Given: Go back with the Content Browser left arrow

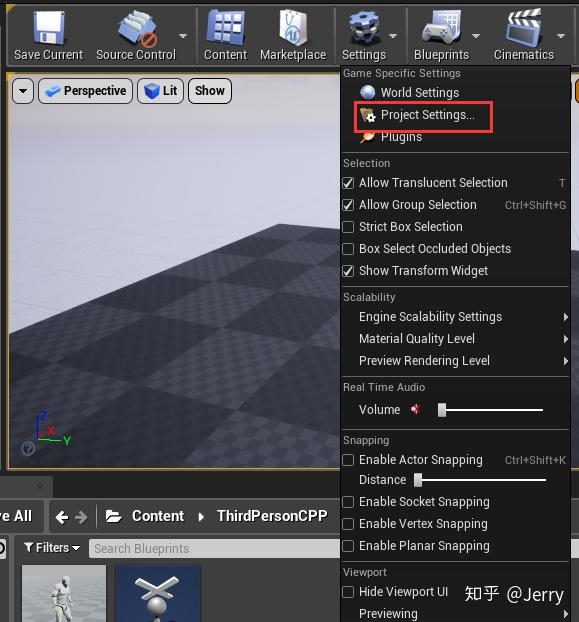Looking at the screenshot, I should [x=61, y=517].
